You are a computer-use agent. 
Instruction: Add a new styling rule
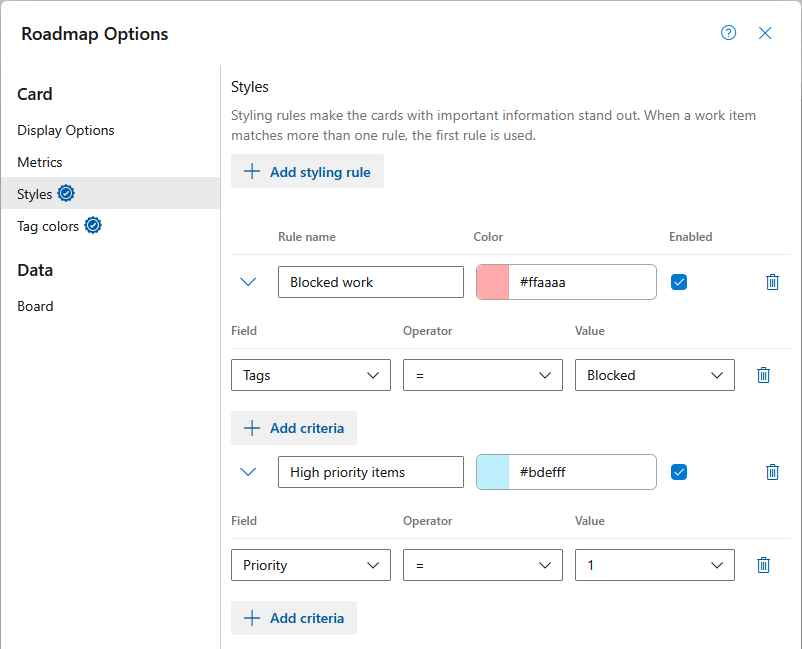(307, 171)
